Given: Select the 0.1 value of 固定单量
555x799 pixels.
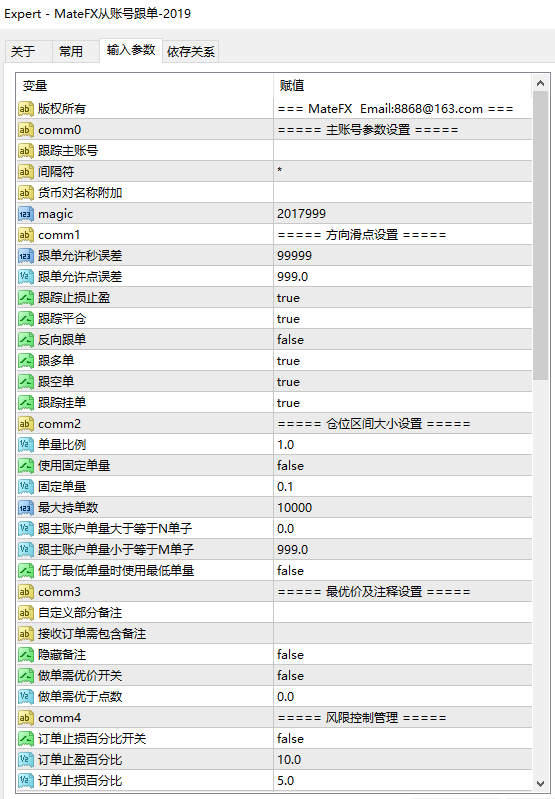Looking at the screenshot, I should (x=285, y=487).
